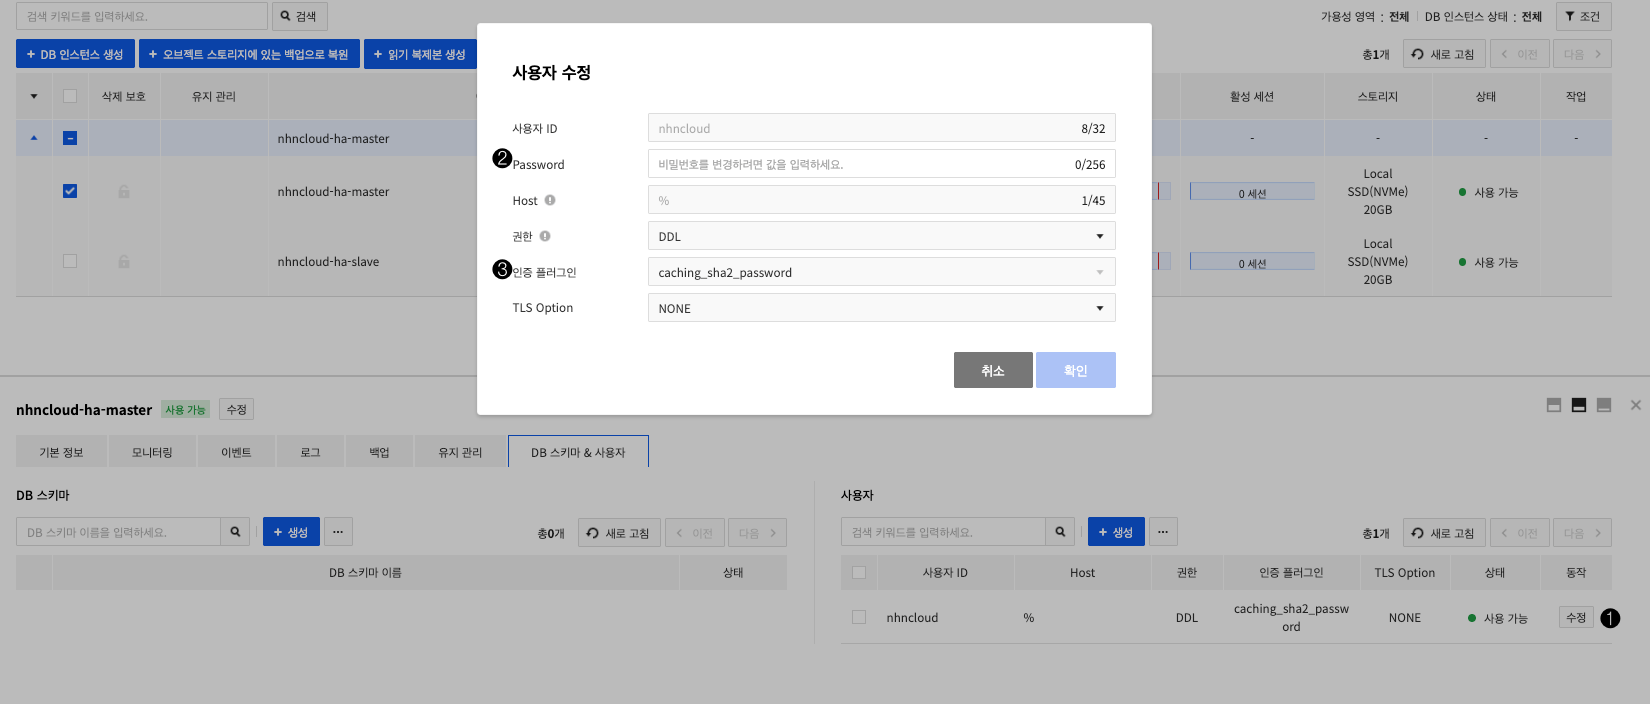Open the 인증 플러그인 caching_sha2_password dropdown
The image size is (1650, 704).
pyautogui.click(x=881, y=272)
